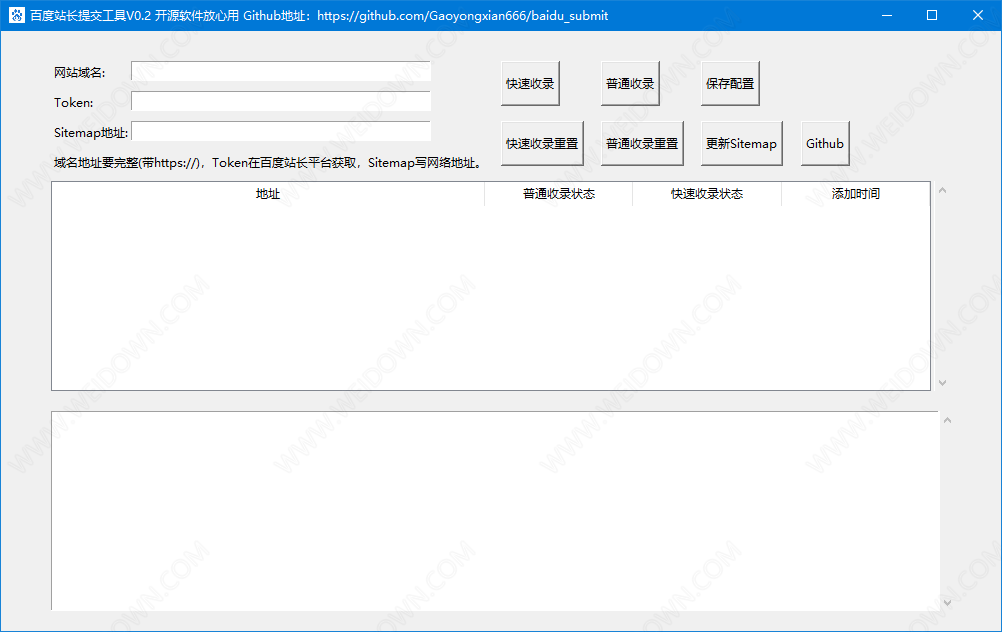Sort by the 快速收录状态 column header

707,194
